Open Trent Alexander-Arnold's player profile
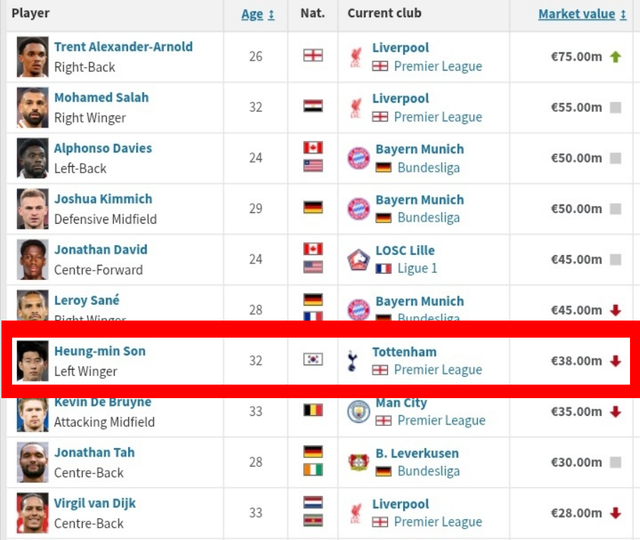640x540 pixels. pyautogui.click(x=123, y=47)
